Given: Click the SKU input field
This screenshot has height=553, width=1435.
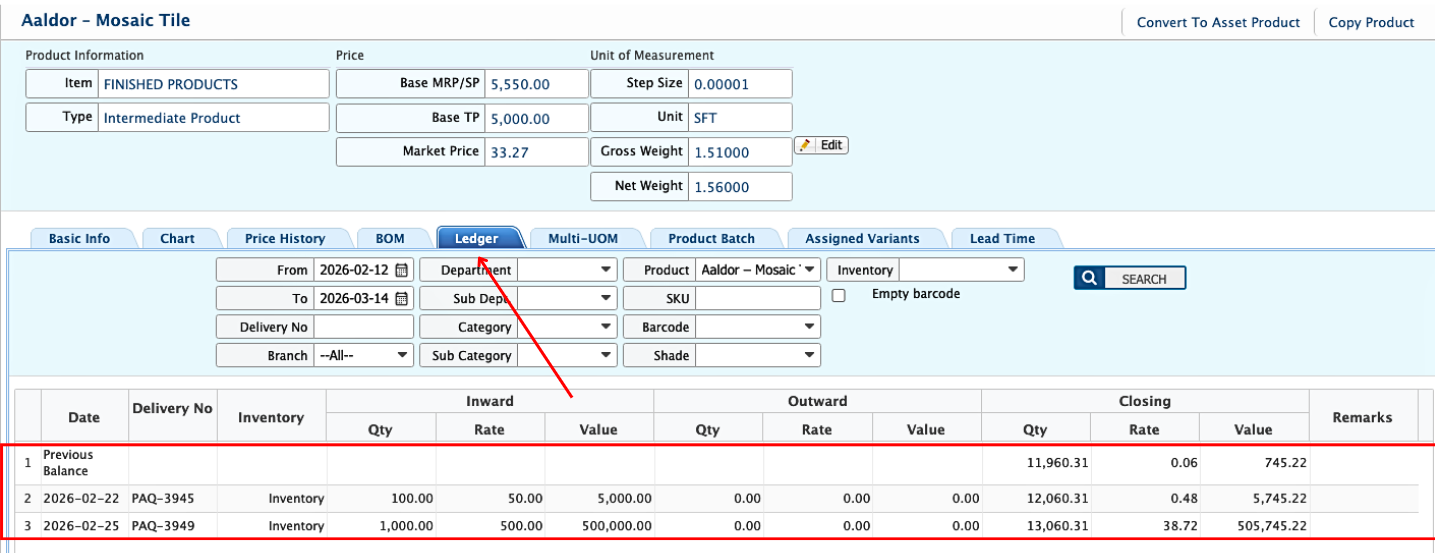Looking at the screenshot, I should (757, 298).
